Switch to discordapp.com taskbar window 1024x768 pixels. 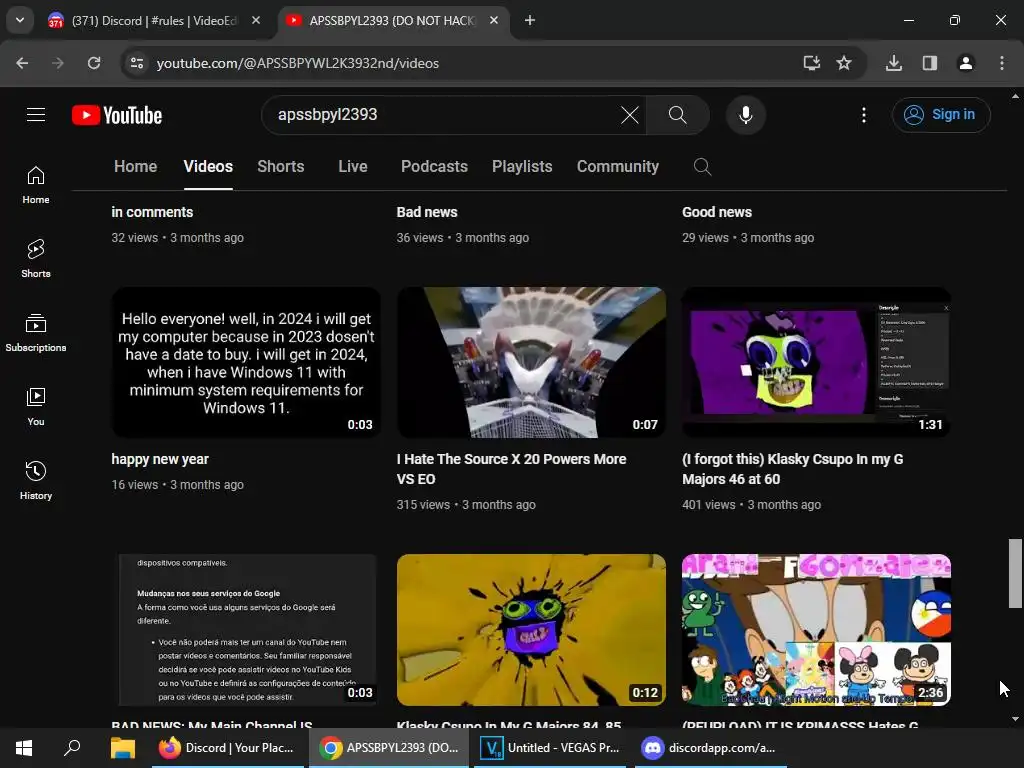709,748
